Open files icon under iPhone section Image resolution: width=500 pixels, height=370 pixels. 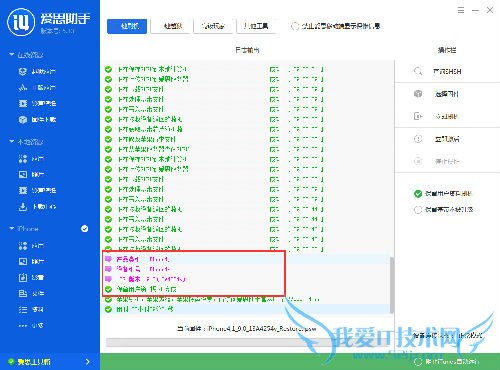[23, 293]
